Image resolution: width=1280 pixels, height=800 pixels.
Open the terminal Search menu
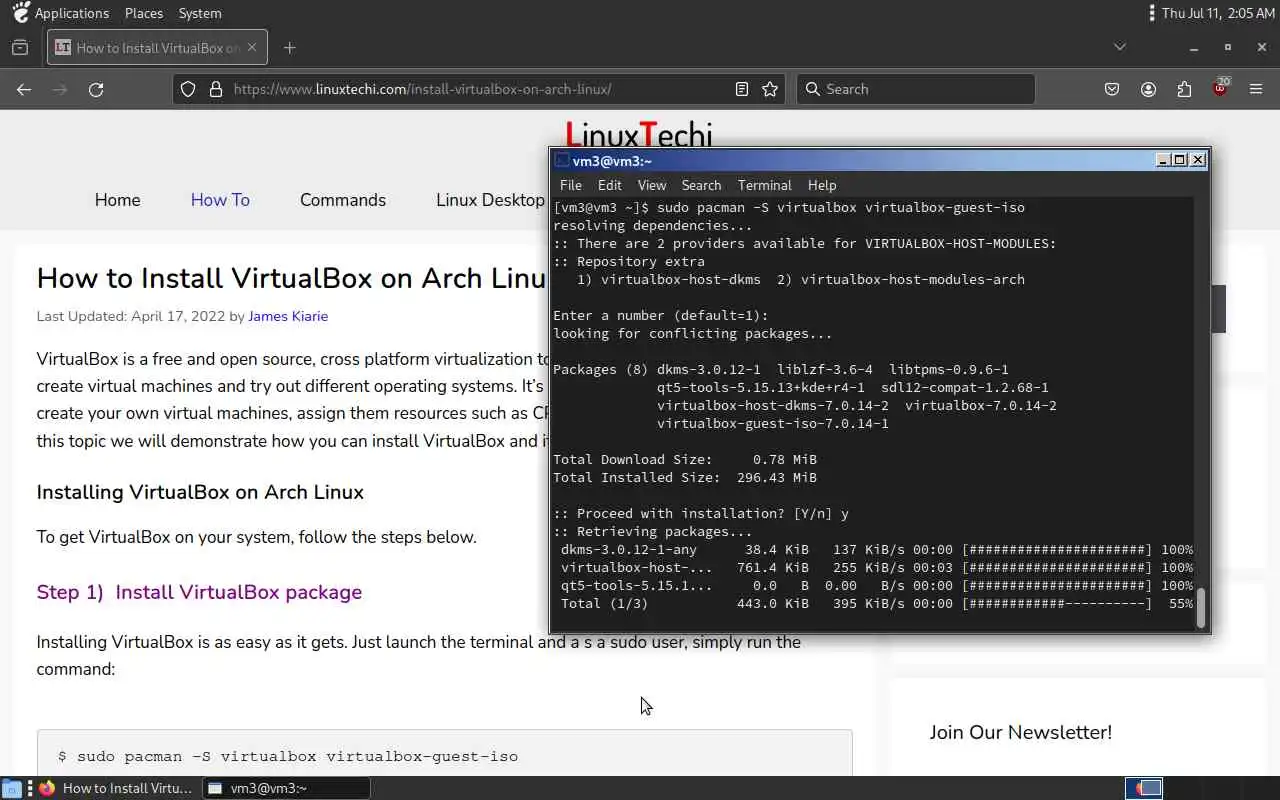tap(701, 185)
